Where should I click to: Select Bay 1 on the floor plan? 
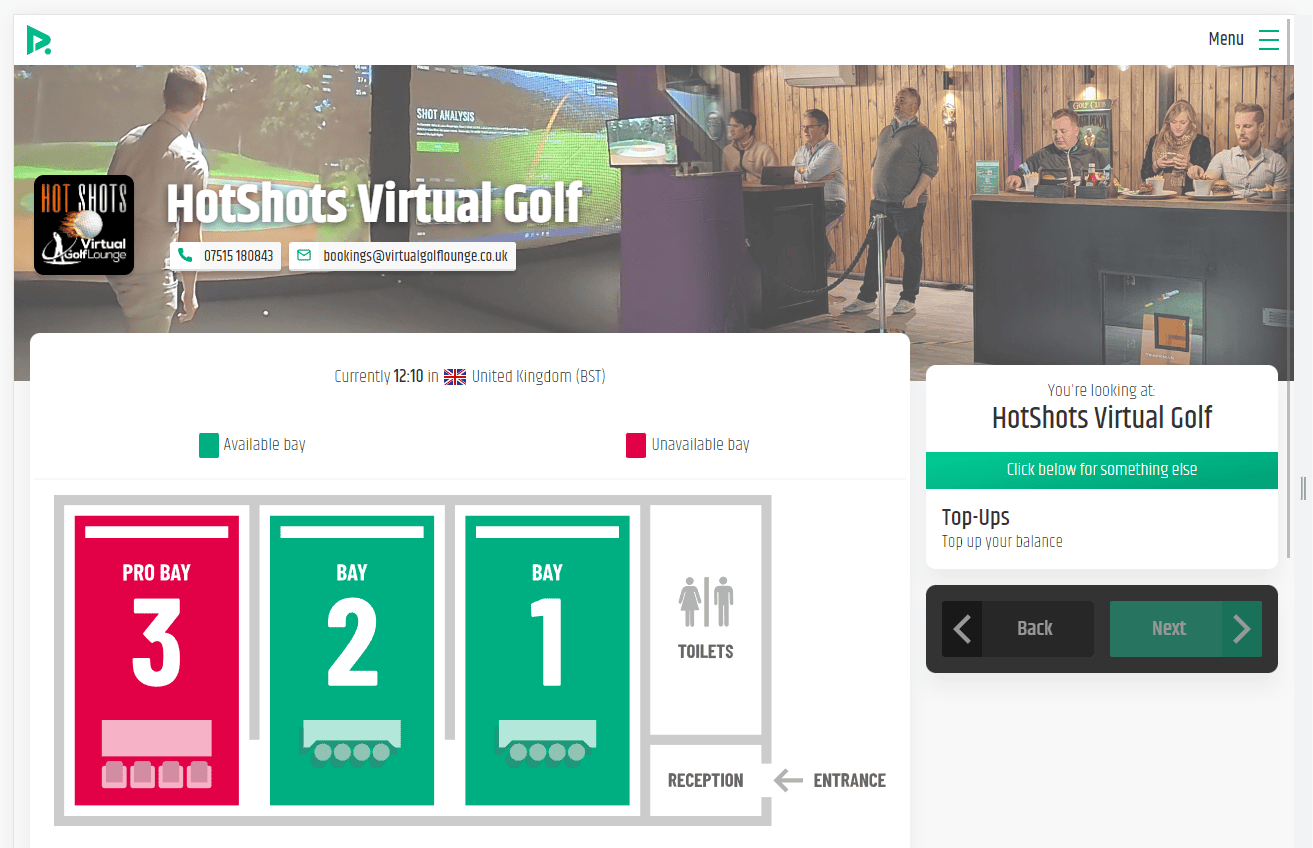[x=547, y=660]
